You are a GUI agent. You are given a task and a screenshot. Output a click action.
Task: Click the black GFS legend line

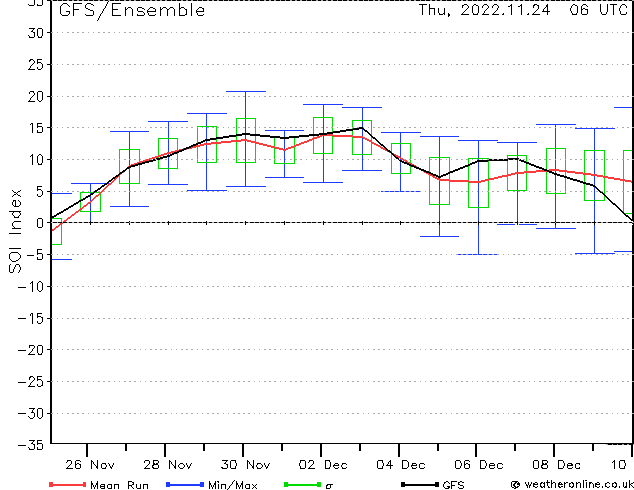tap(420, 484)
